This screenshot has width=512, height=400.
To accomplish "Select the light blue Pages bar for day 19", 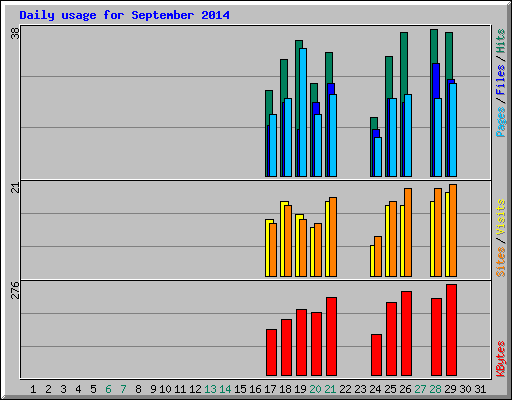I will (x=303, y=112).
